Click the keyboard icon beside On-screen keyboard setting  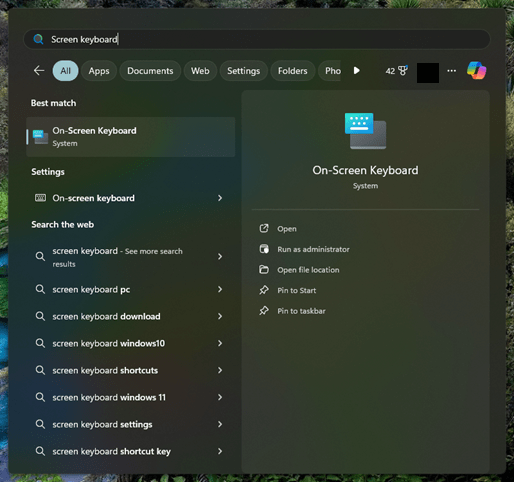coord(41,198)
